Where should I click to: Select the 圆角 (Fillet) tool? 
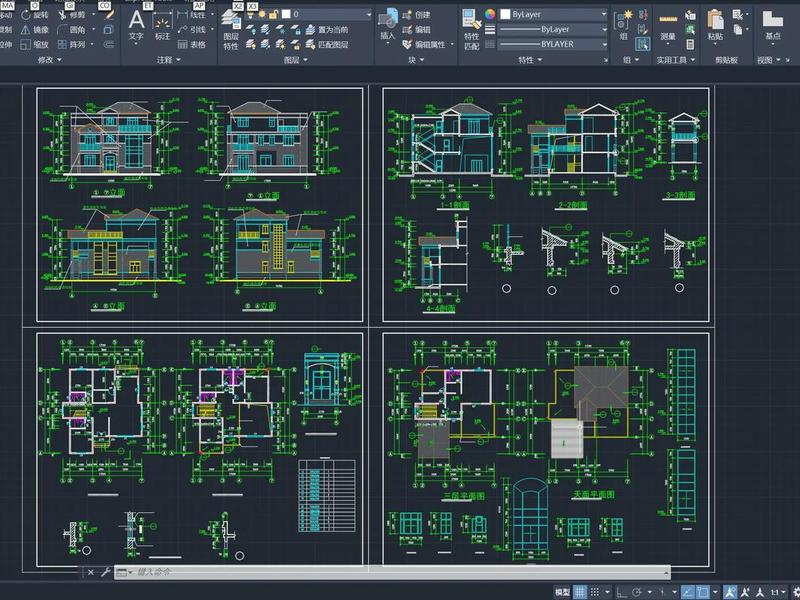click(70, 30)
